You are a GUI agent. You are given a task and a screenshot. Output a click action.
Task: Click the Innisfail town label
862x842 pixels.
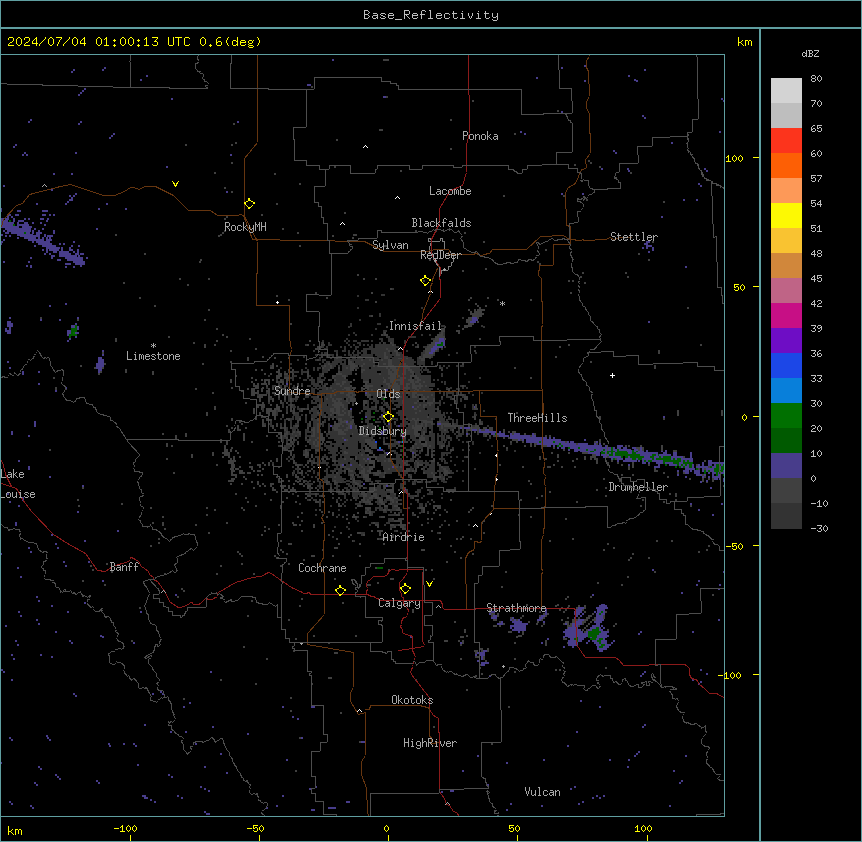click(415, 326)
